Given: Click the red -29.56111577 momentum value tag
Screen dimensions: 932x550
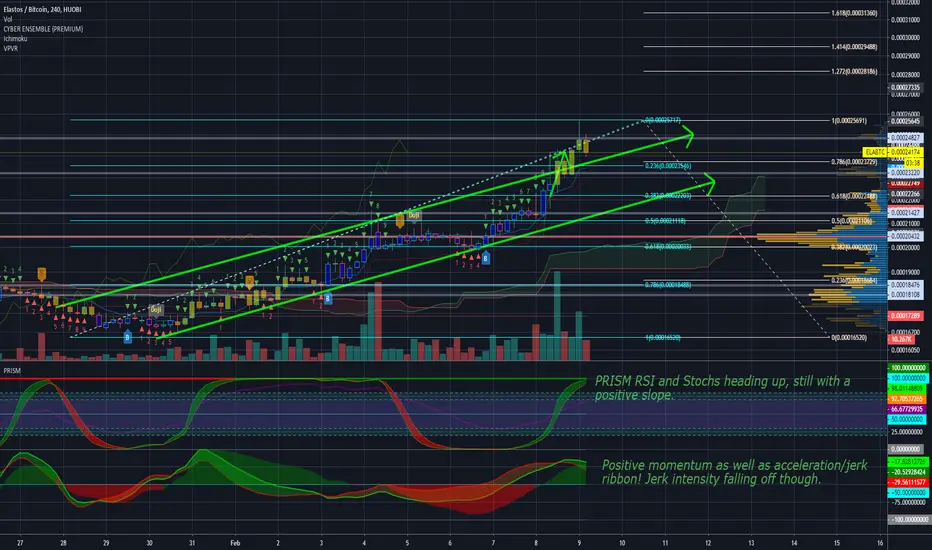Looking at the screenshot, I should [907, 482].
